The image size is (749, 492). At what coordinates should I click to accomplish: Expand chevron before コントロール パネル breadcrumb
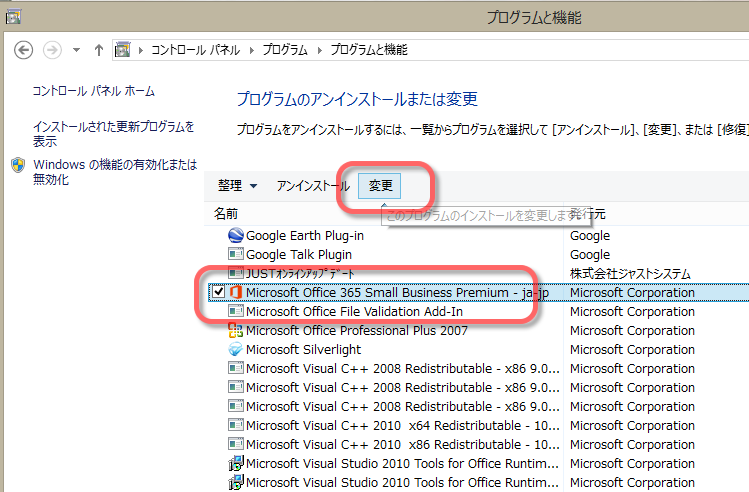click(x=141, y=50)
